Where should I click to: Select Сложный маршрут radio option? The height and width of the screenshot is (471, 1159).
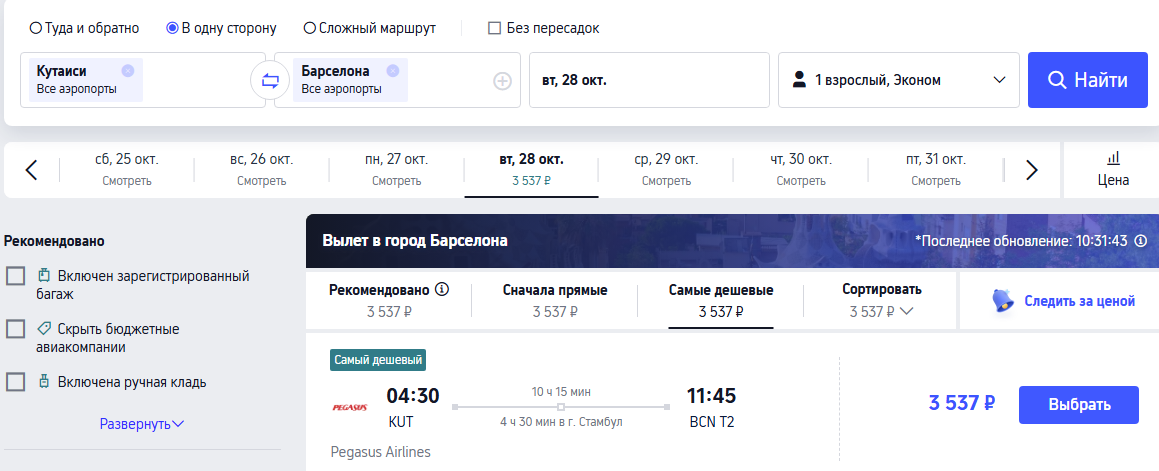click(310, 29)
